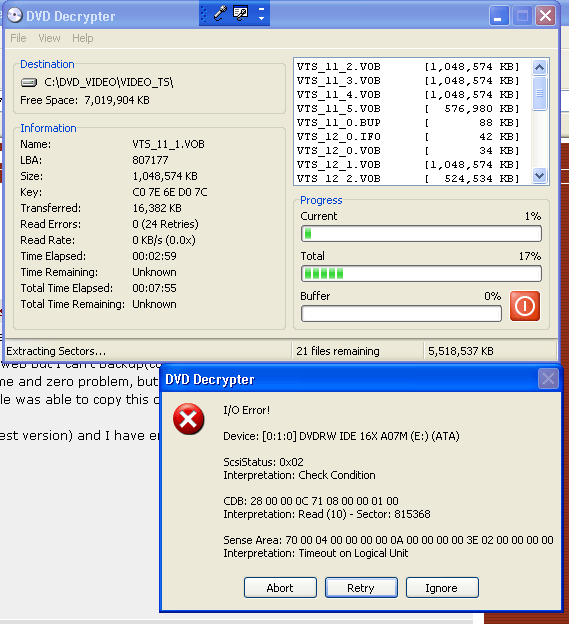Click Free Space value 7,019,904 KB
This screenshot has width=569, height=624.
117,100
